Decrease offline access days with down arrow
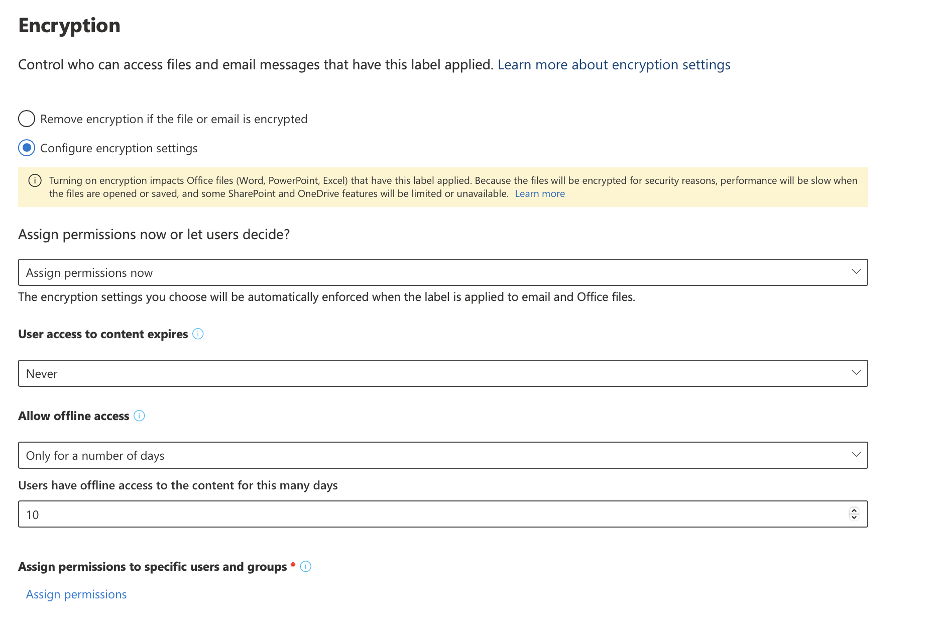The image size is (936, 618). (x=853, y=518)
